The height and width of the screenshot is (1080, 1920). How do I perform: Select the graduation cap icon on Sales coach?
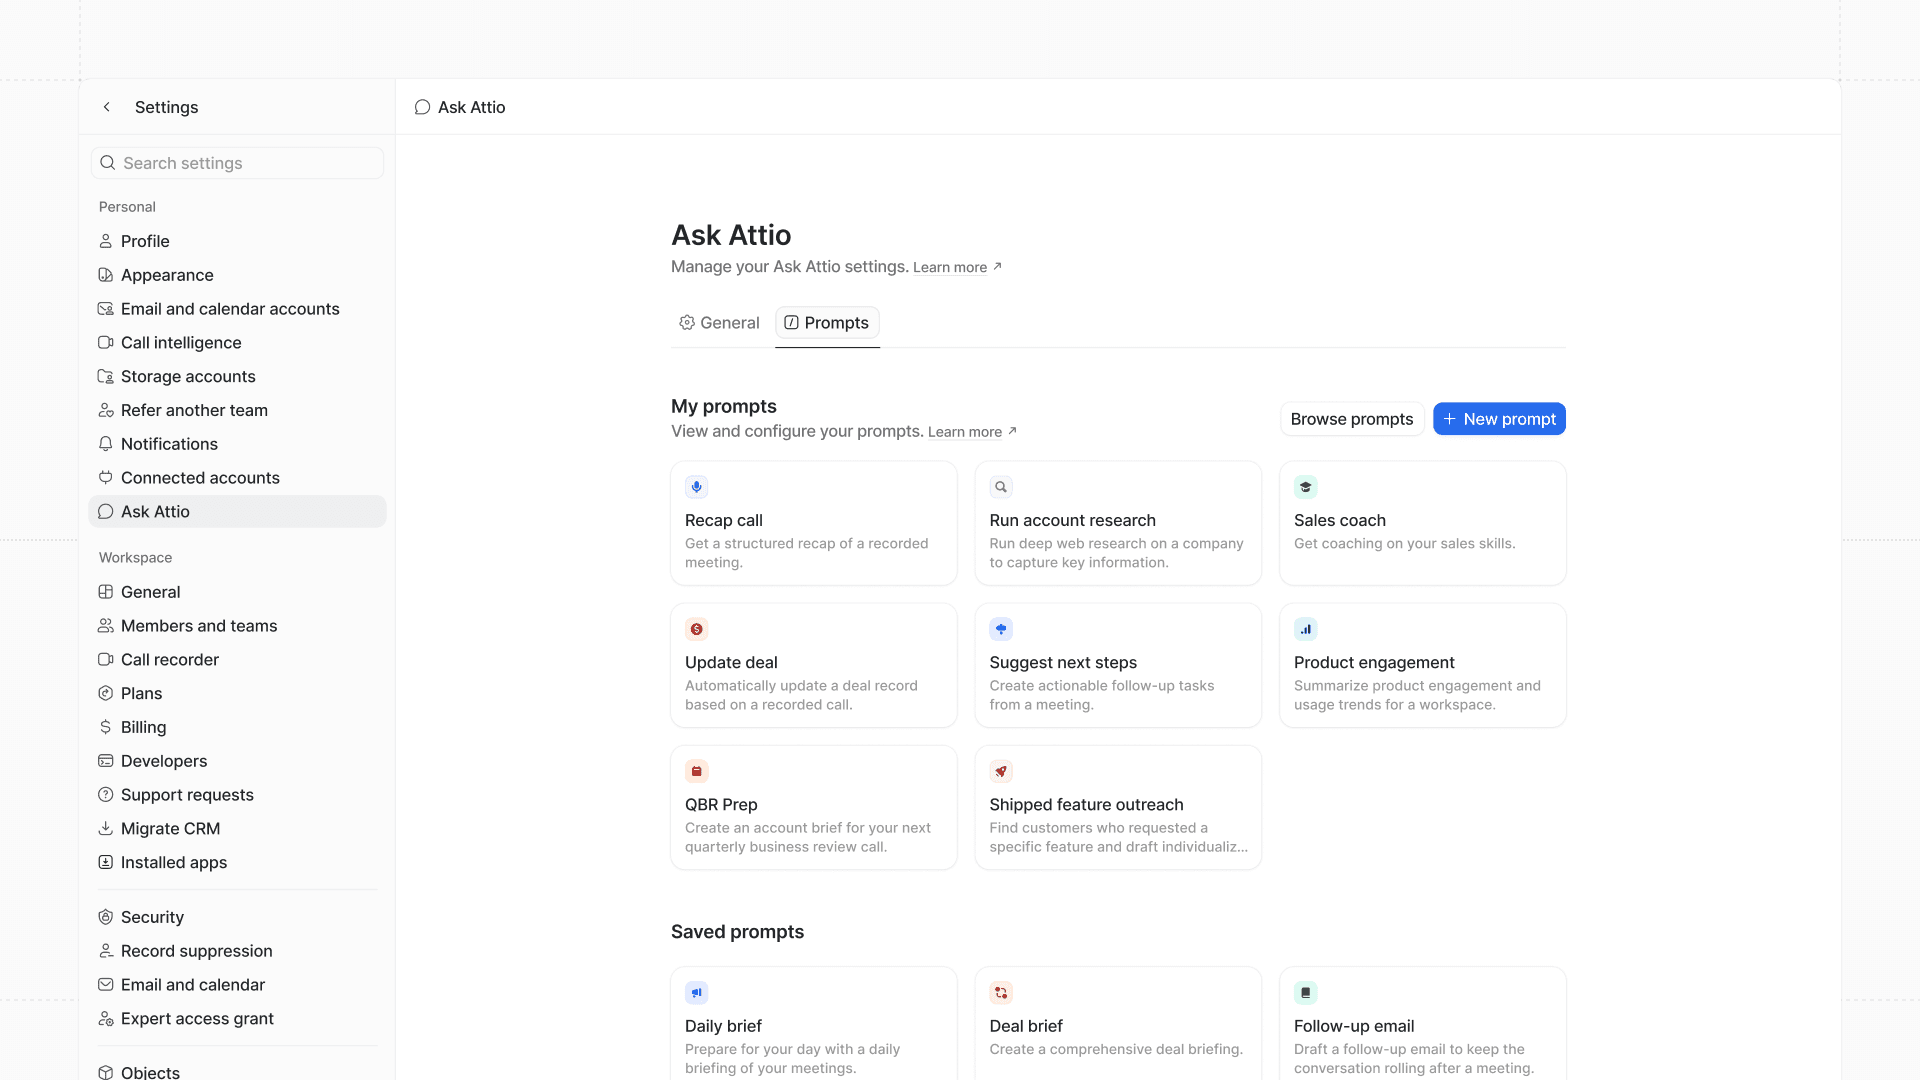click(x=1306, y=487)
